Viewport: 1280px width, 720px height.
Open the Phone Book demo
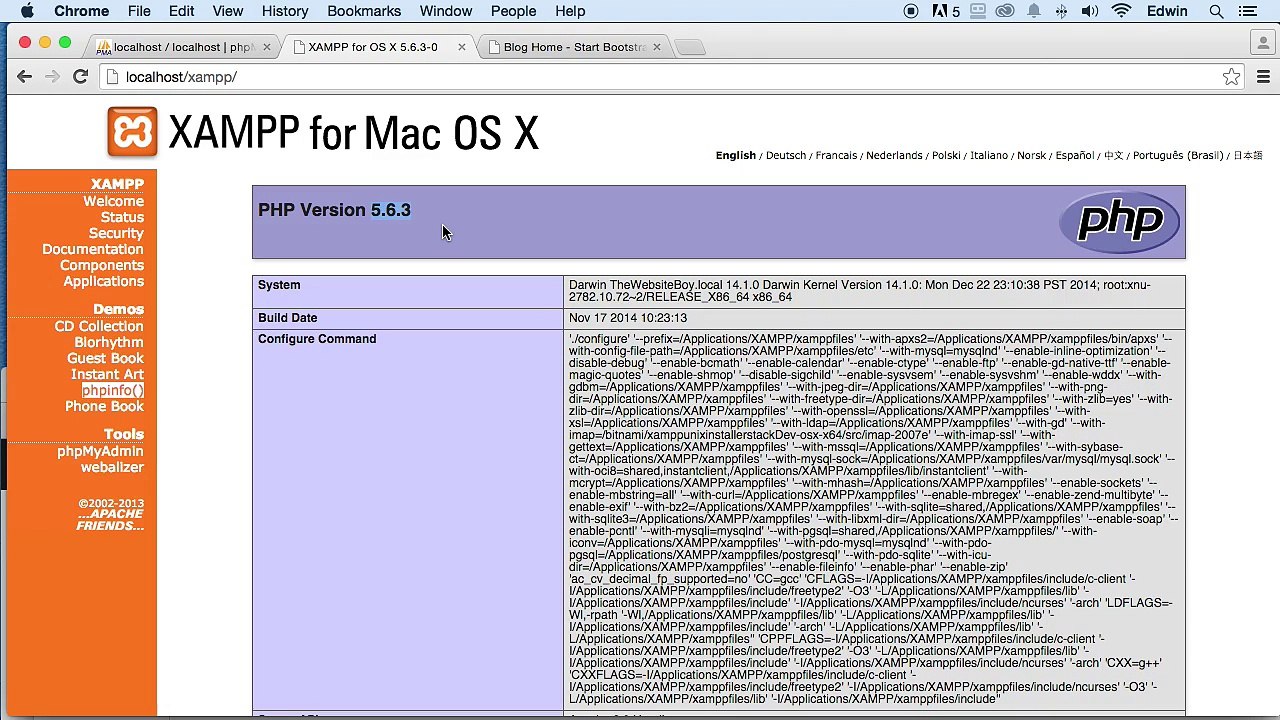click(x=104, y=406)
